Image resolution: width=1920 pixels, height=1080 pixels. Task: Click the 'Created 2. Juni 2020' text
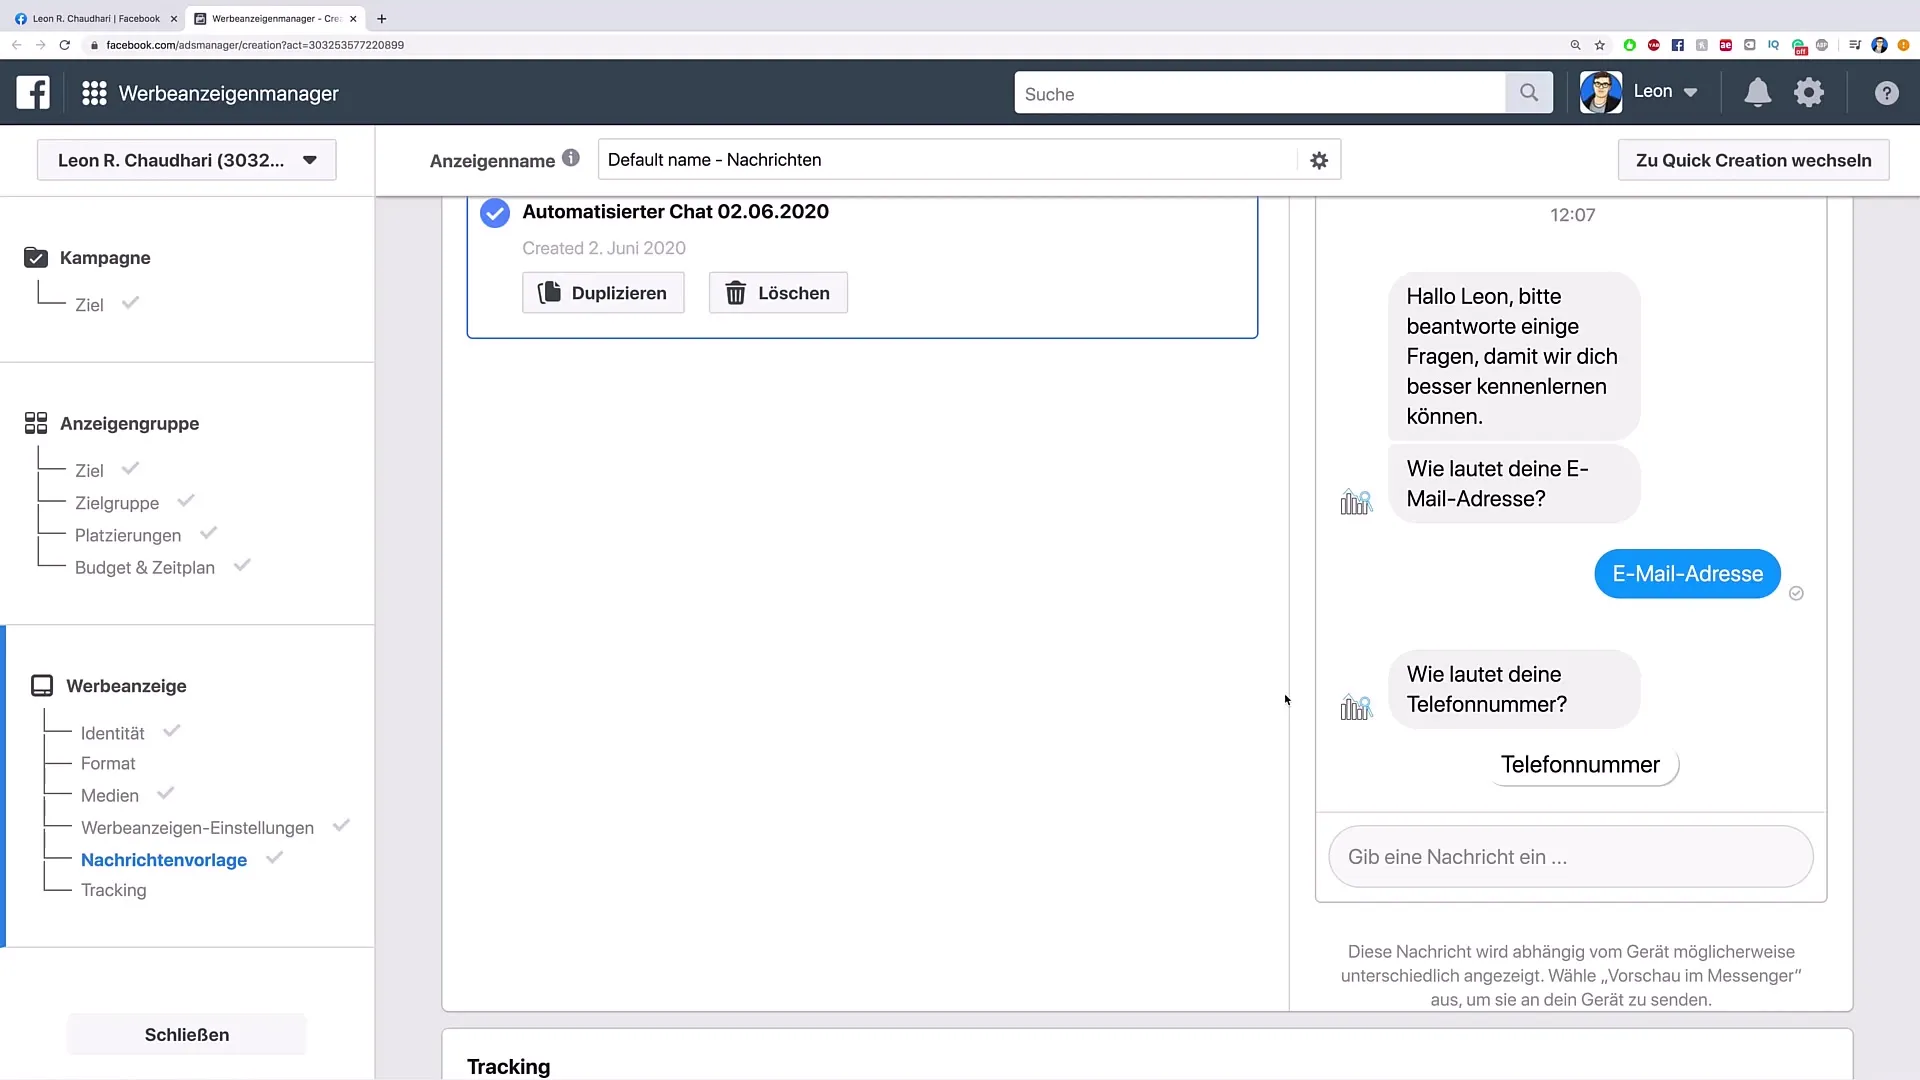pyautogui.click(x=604, y=248)
